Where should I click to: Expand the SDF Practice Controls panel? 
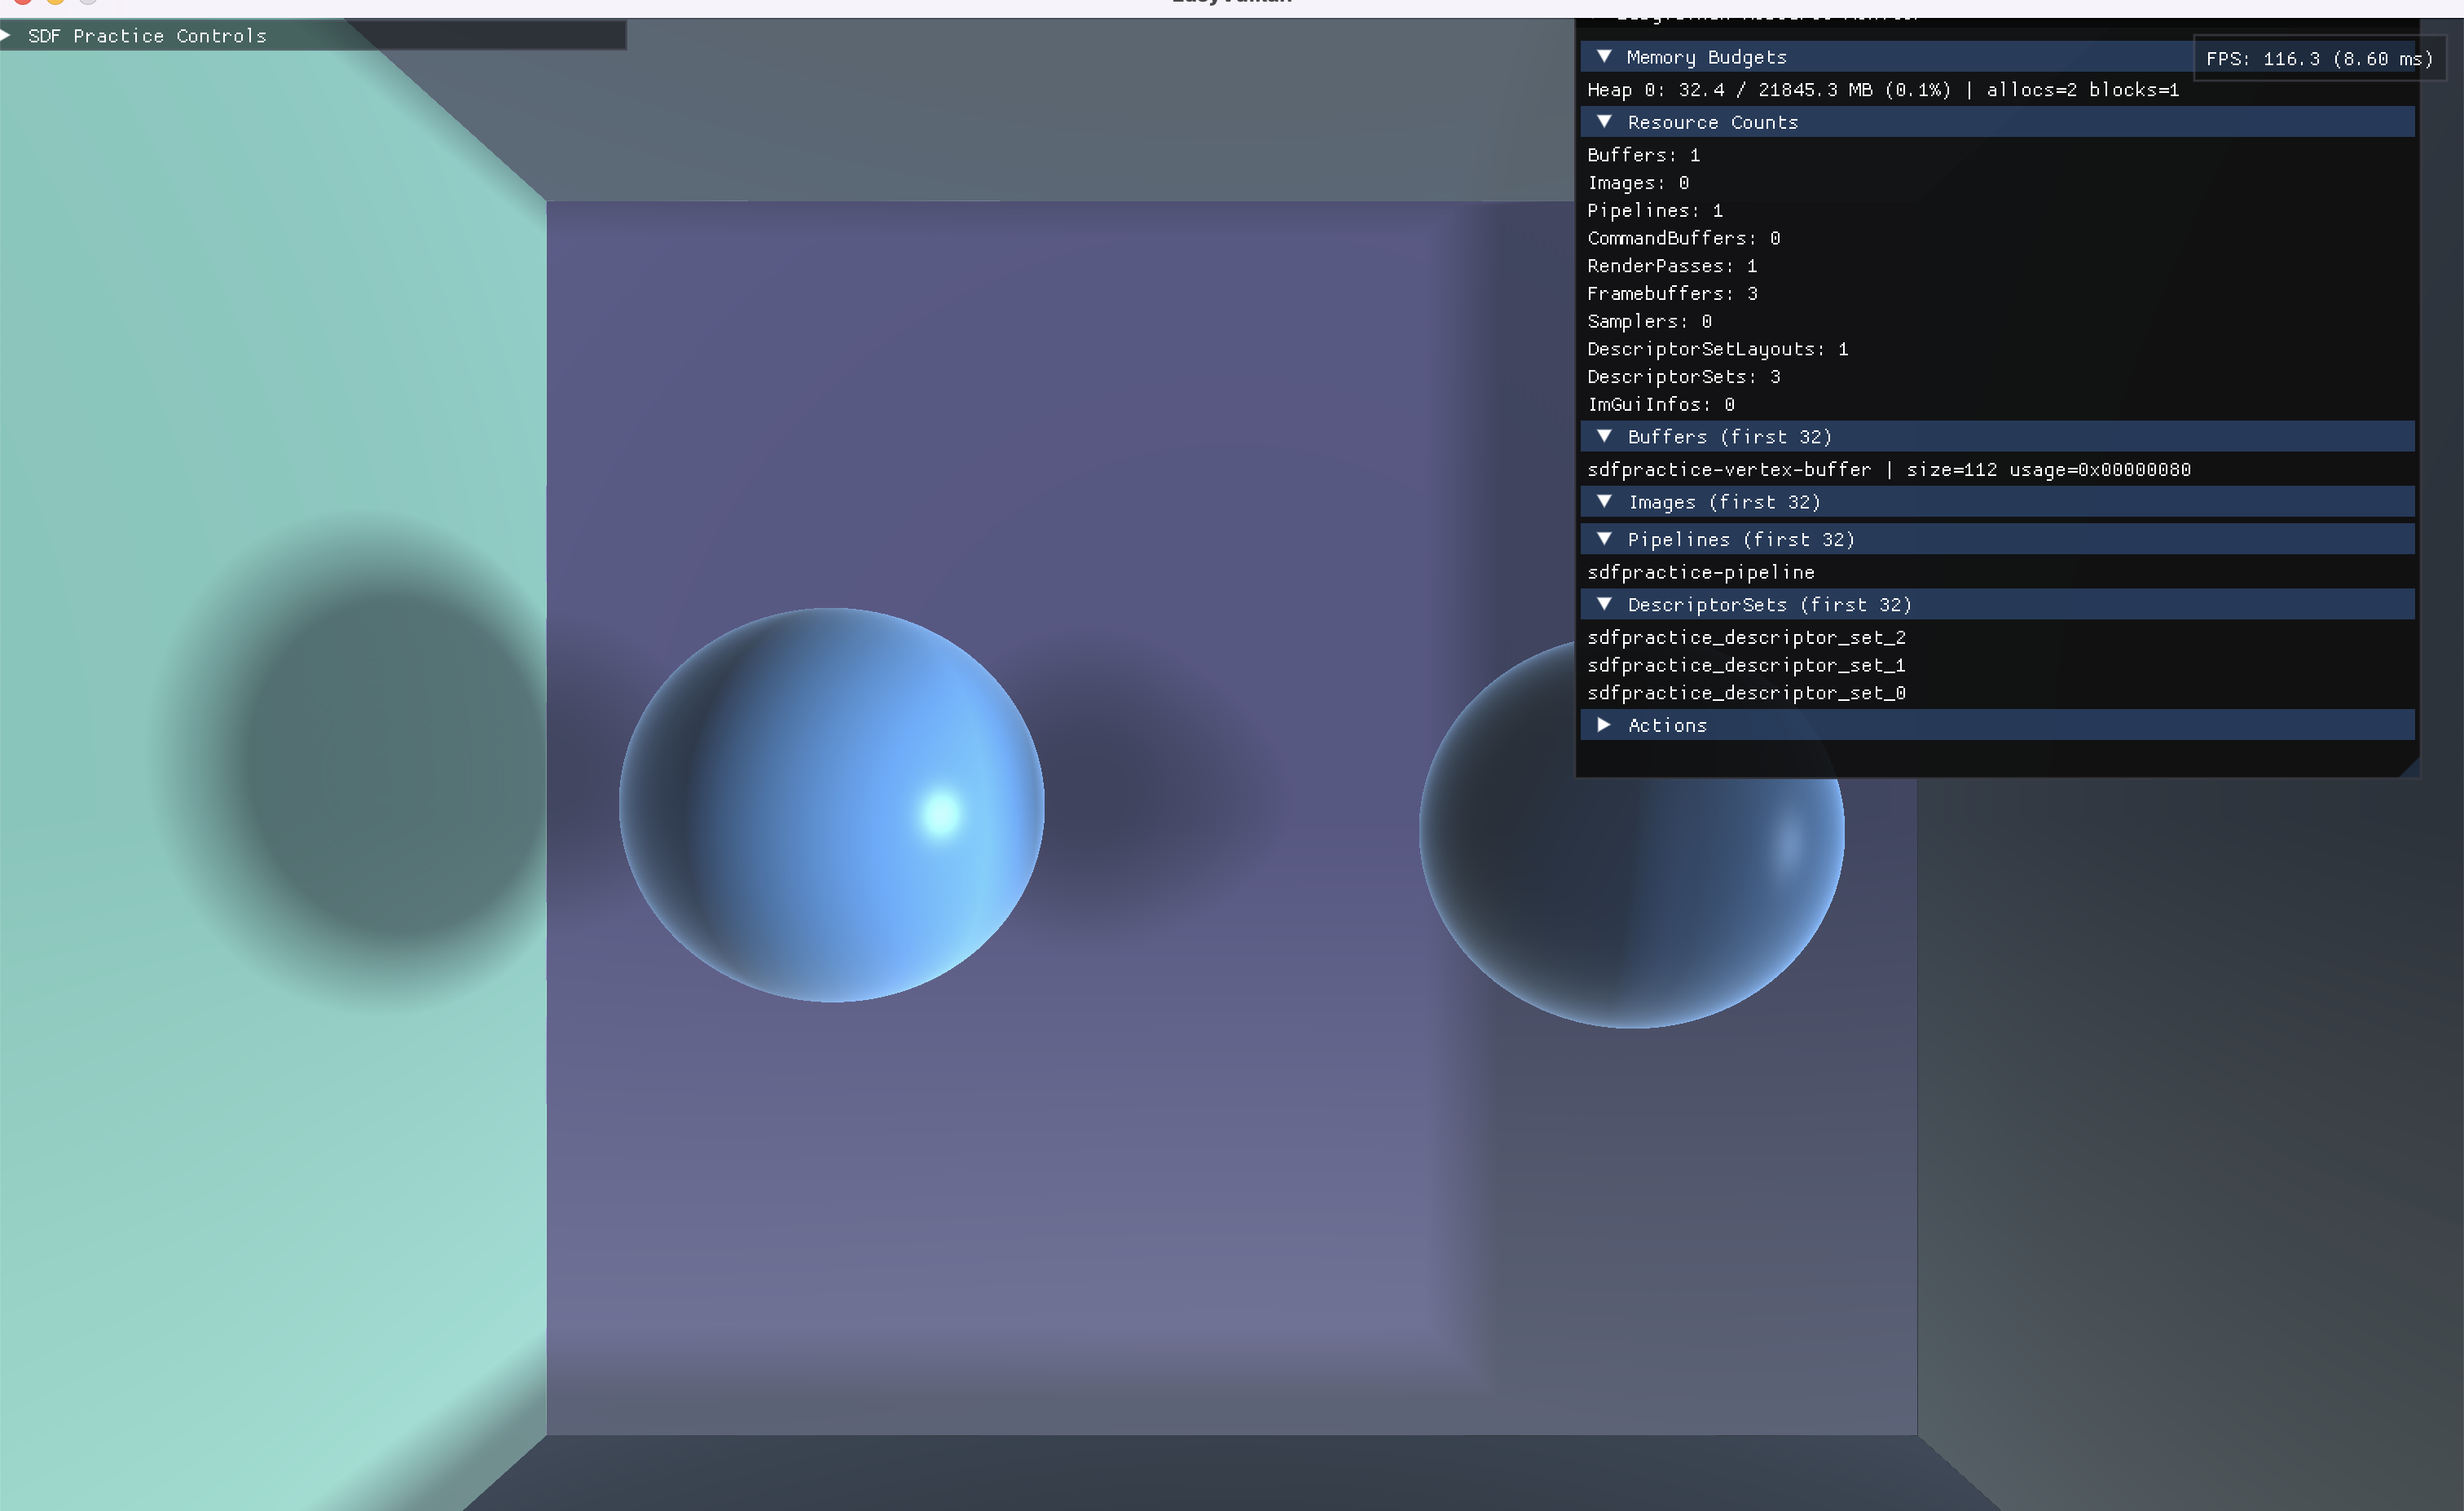[x=312, y=36]
